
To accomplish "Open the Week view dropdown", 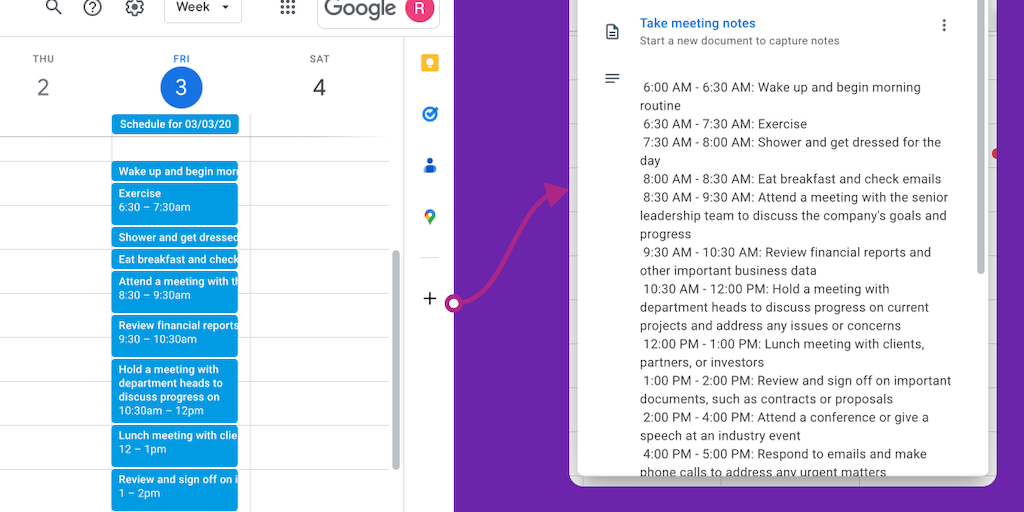I will point(202,8).
